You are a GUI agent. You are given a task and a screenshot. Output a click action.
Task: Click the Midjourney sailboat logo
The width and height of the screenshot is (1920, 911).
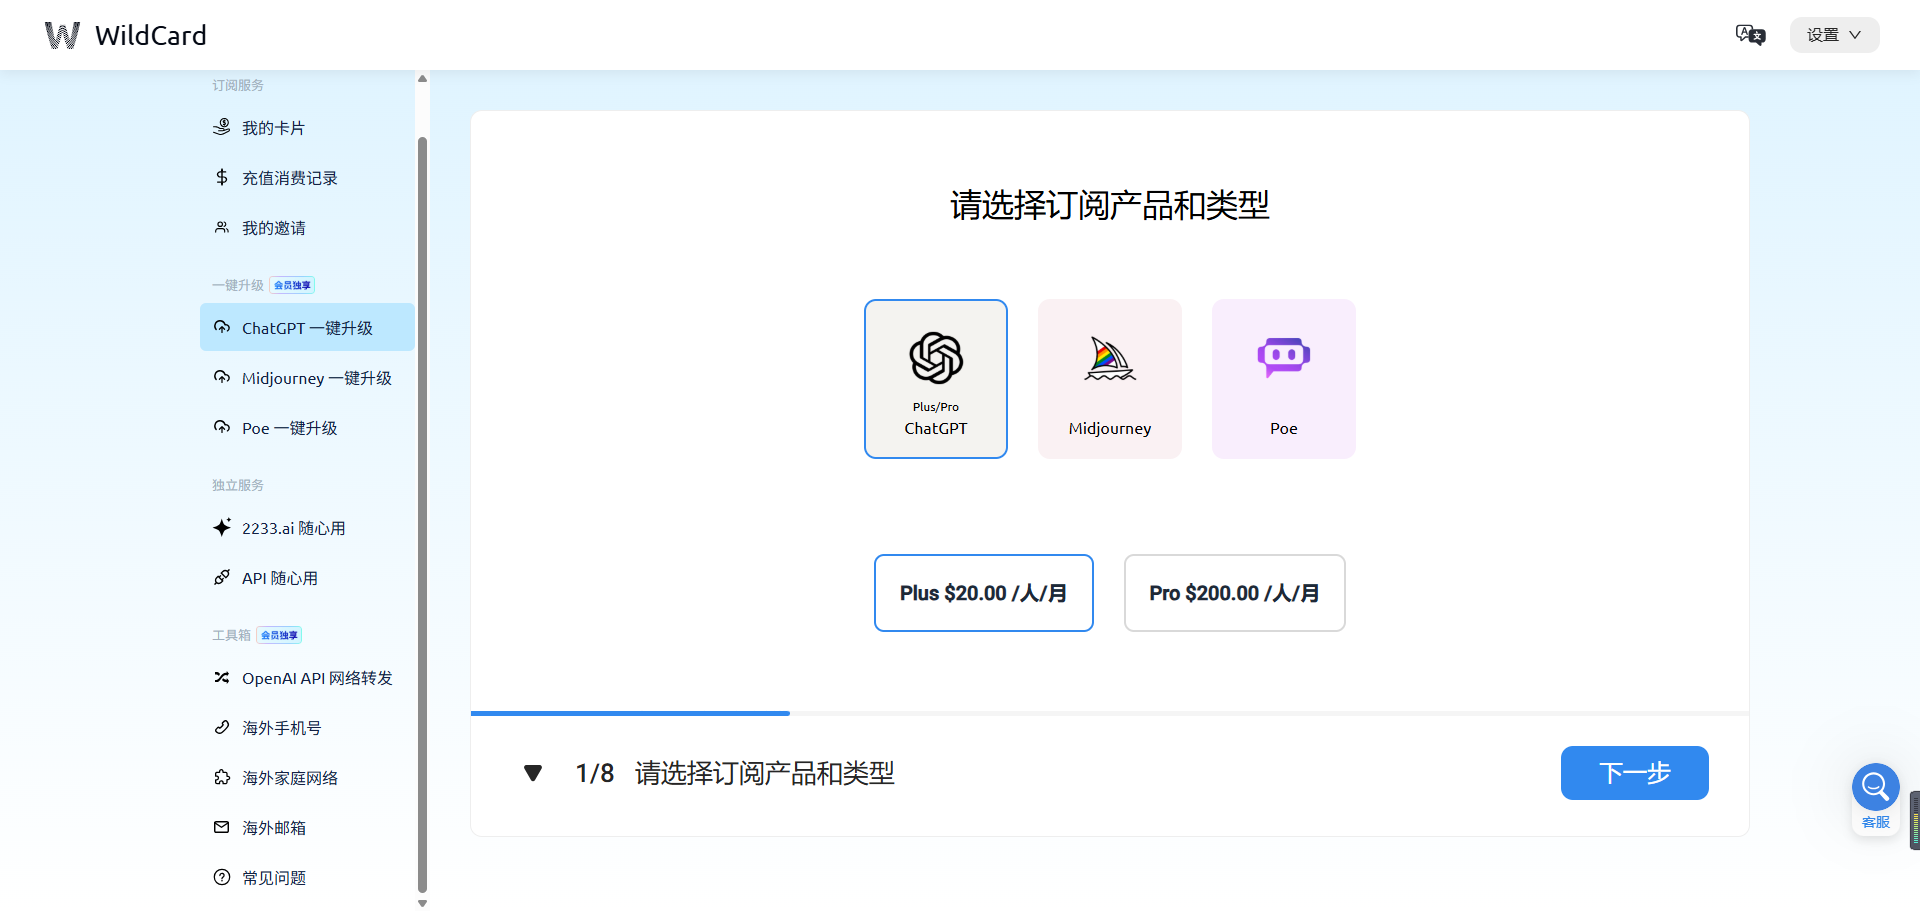click(x=1110, y=359)
